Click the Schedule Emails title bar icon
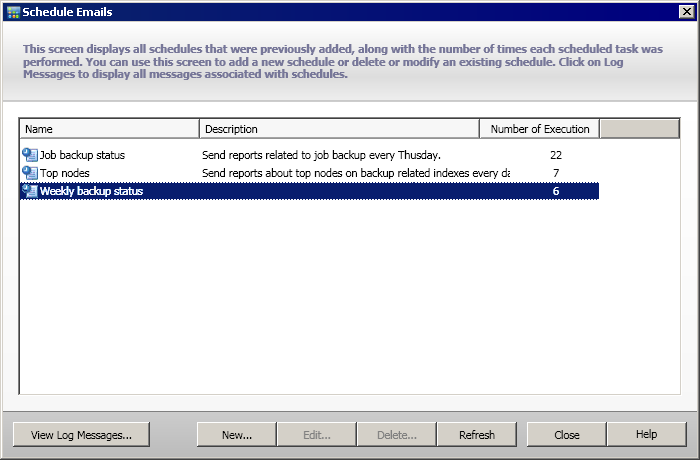 (13, 12)
